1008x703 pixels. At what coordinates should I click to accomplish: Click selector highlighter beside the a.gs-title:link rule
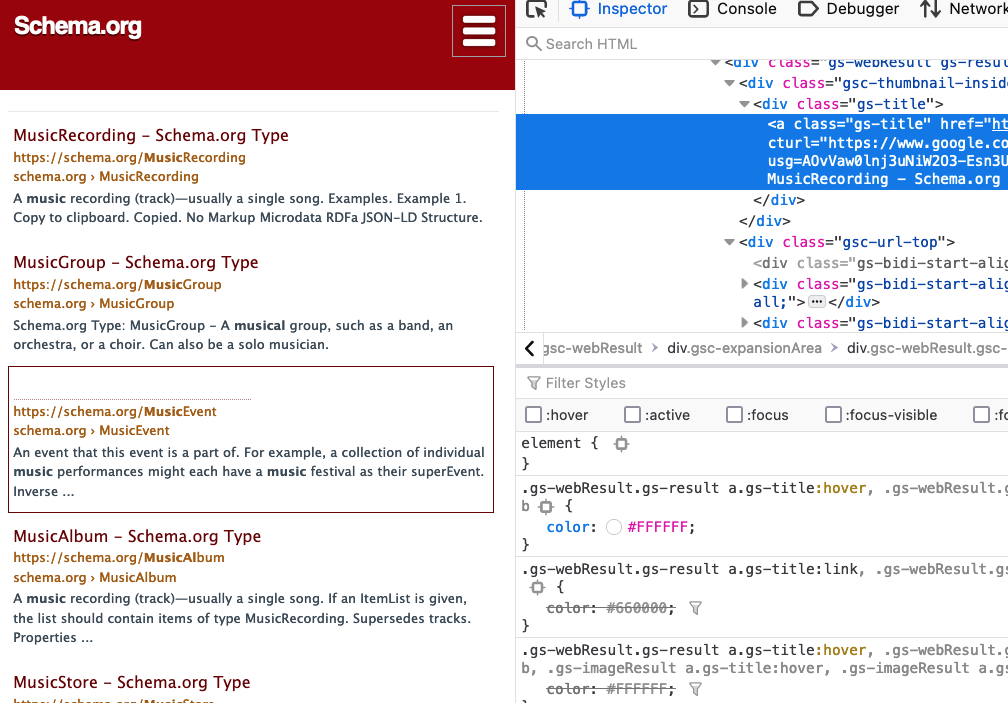(x=537, y=587)
